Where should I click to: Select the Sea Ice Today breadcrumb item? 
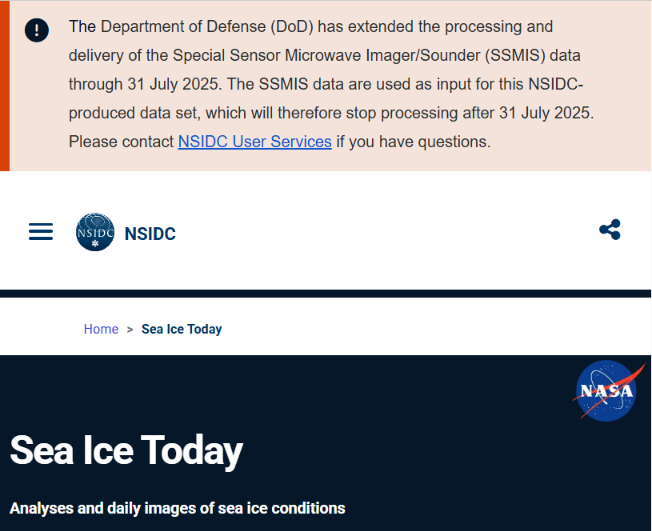(x=182, y=329)
